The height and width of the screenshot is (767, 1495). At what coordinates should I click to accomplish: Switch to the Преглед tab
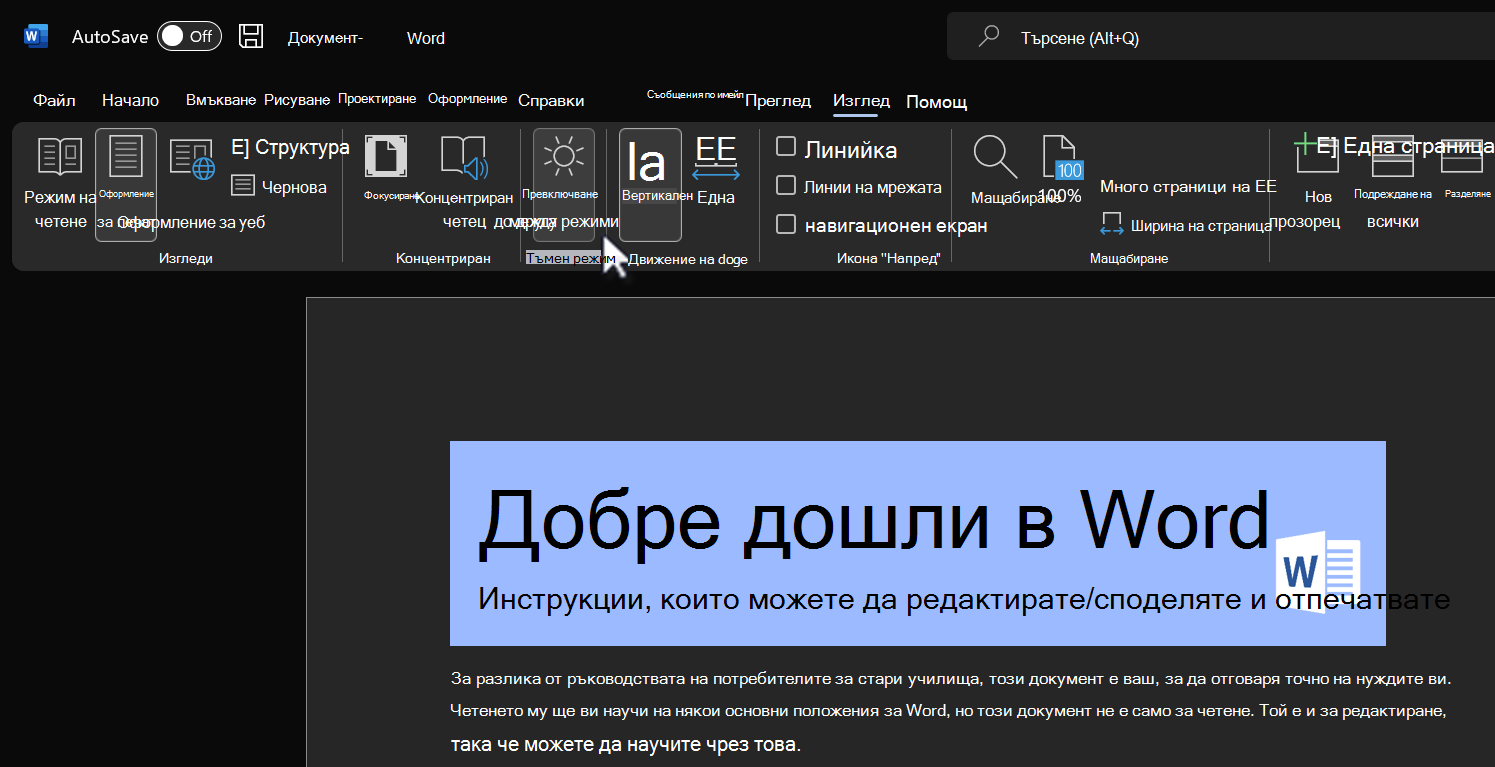(779, 100)
